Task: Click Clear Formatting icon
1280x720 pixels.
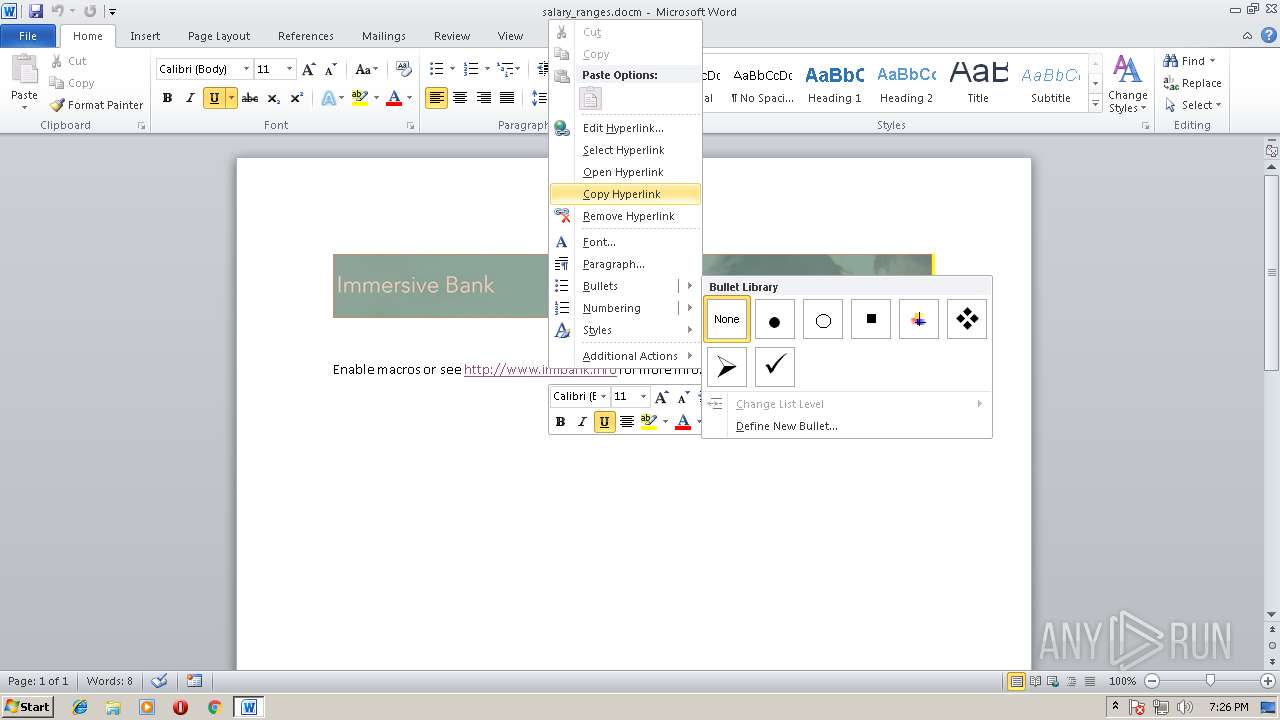Action: [x=404, y=69]
